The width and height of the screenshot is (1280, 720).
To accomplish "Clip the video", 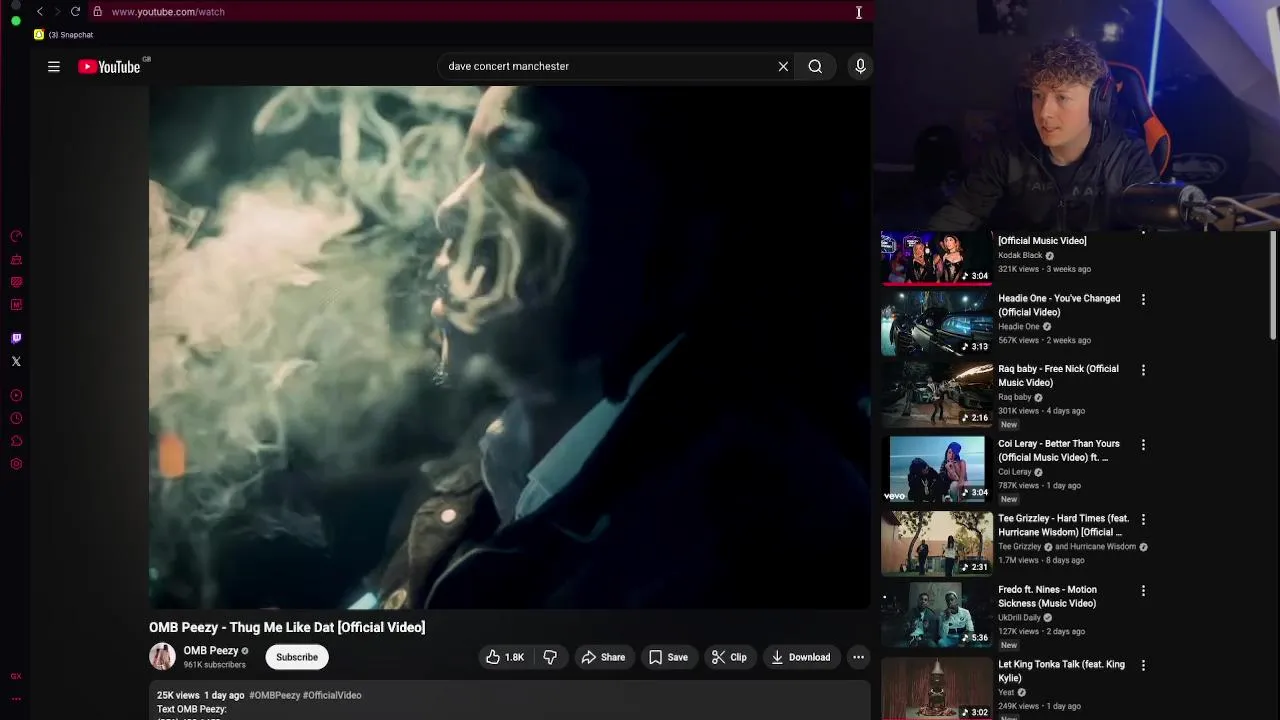I will pyautogui.click(x=729, y=657).
